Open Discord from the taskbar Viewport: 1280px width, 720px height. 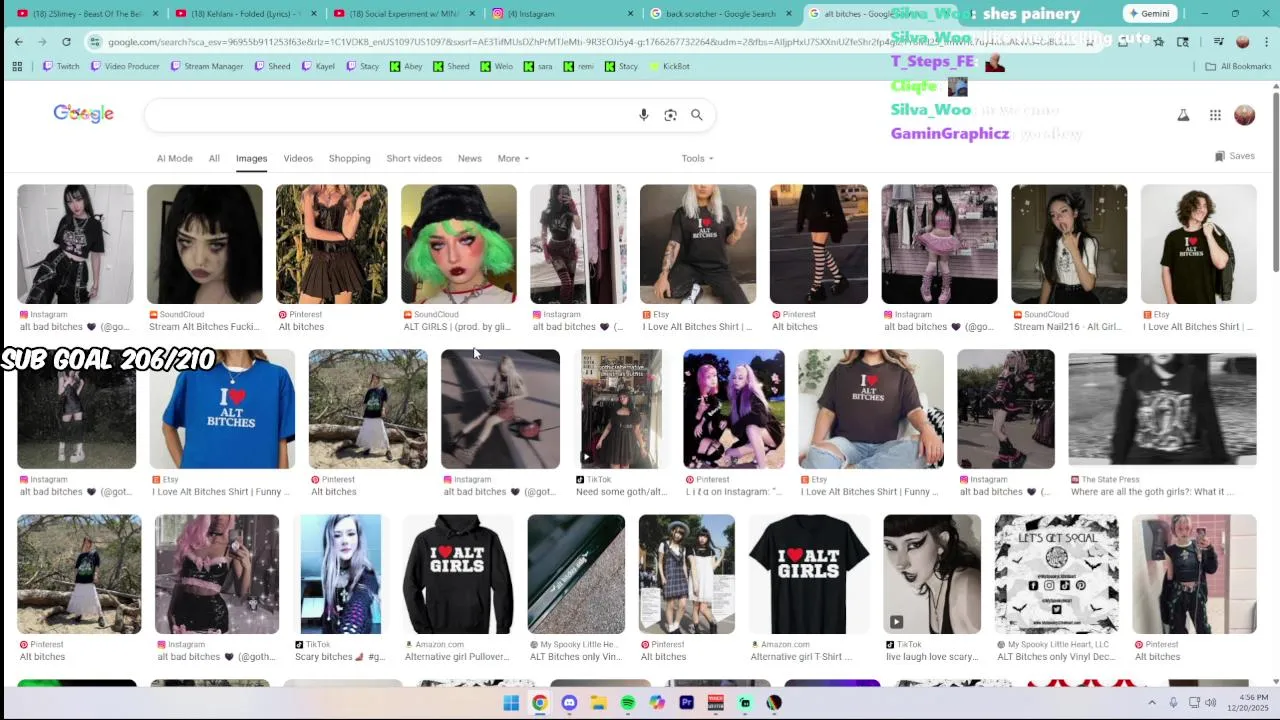point(569,703)
